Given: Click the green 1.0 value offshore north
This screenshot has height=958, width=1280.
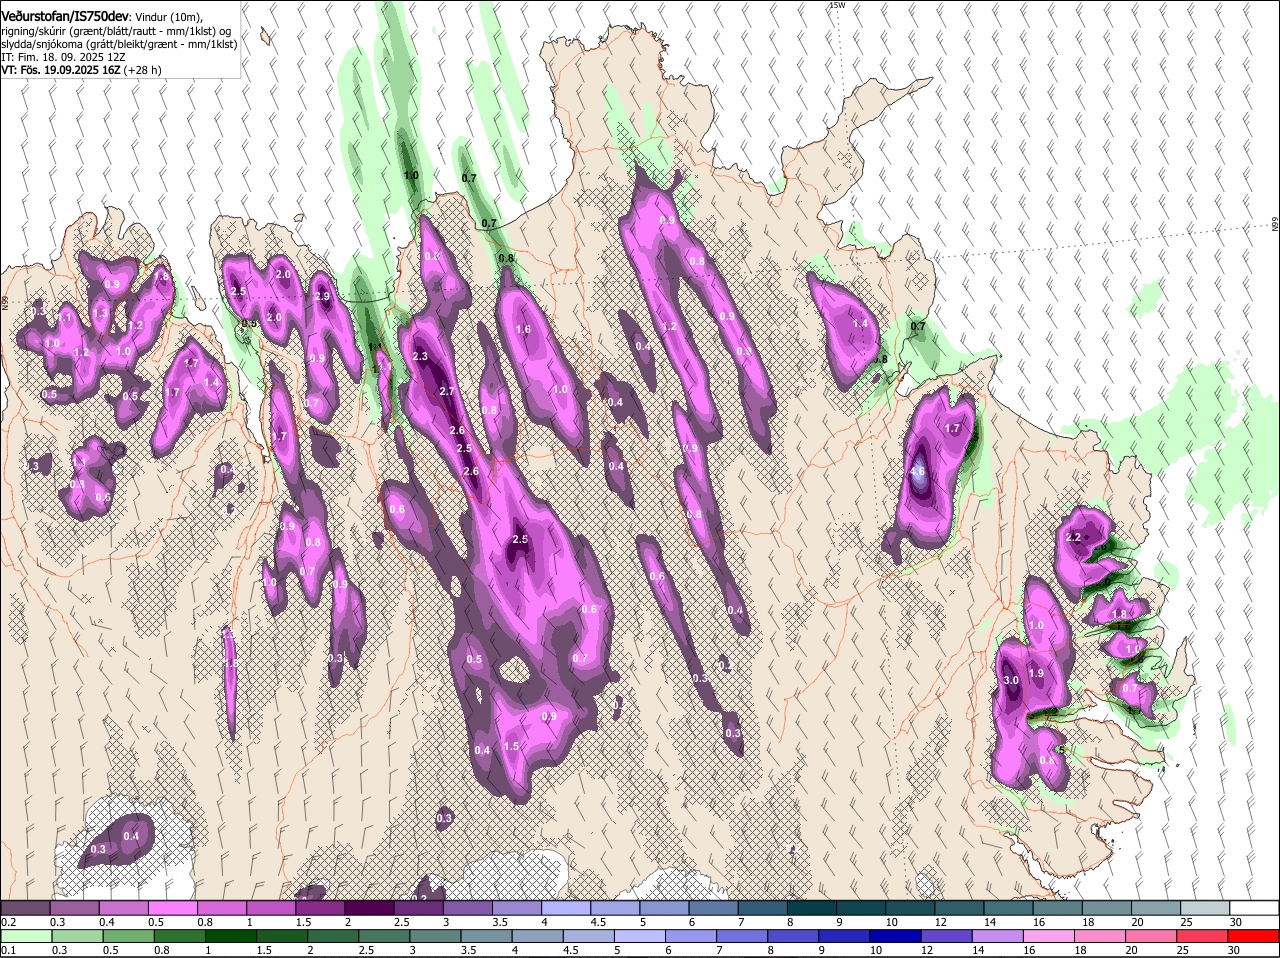Looking at the screenshot, I should tap(411, 176).
